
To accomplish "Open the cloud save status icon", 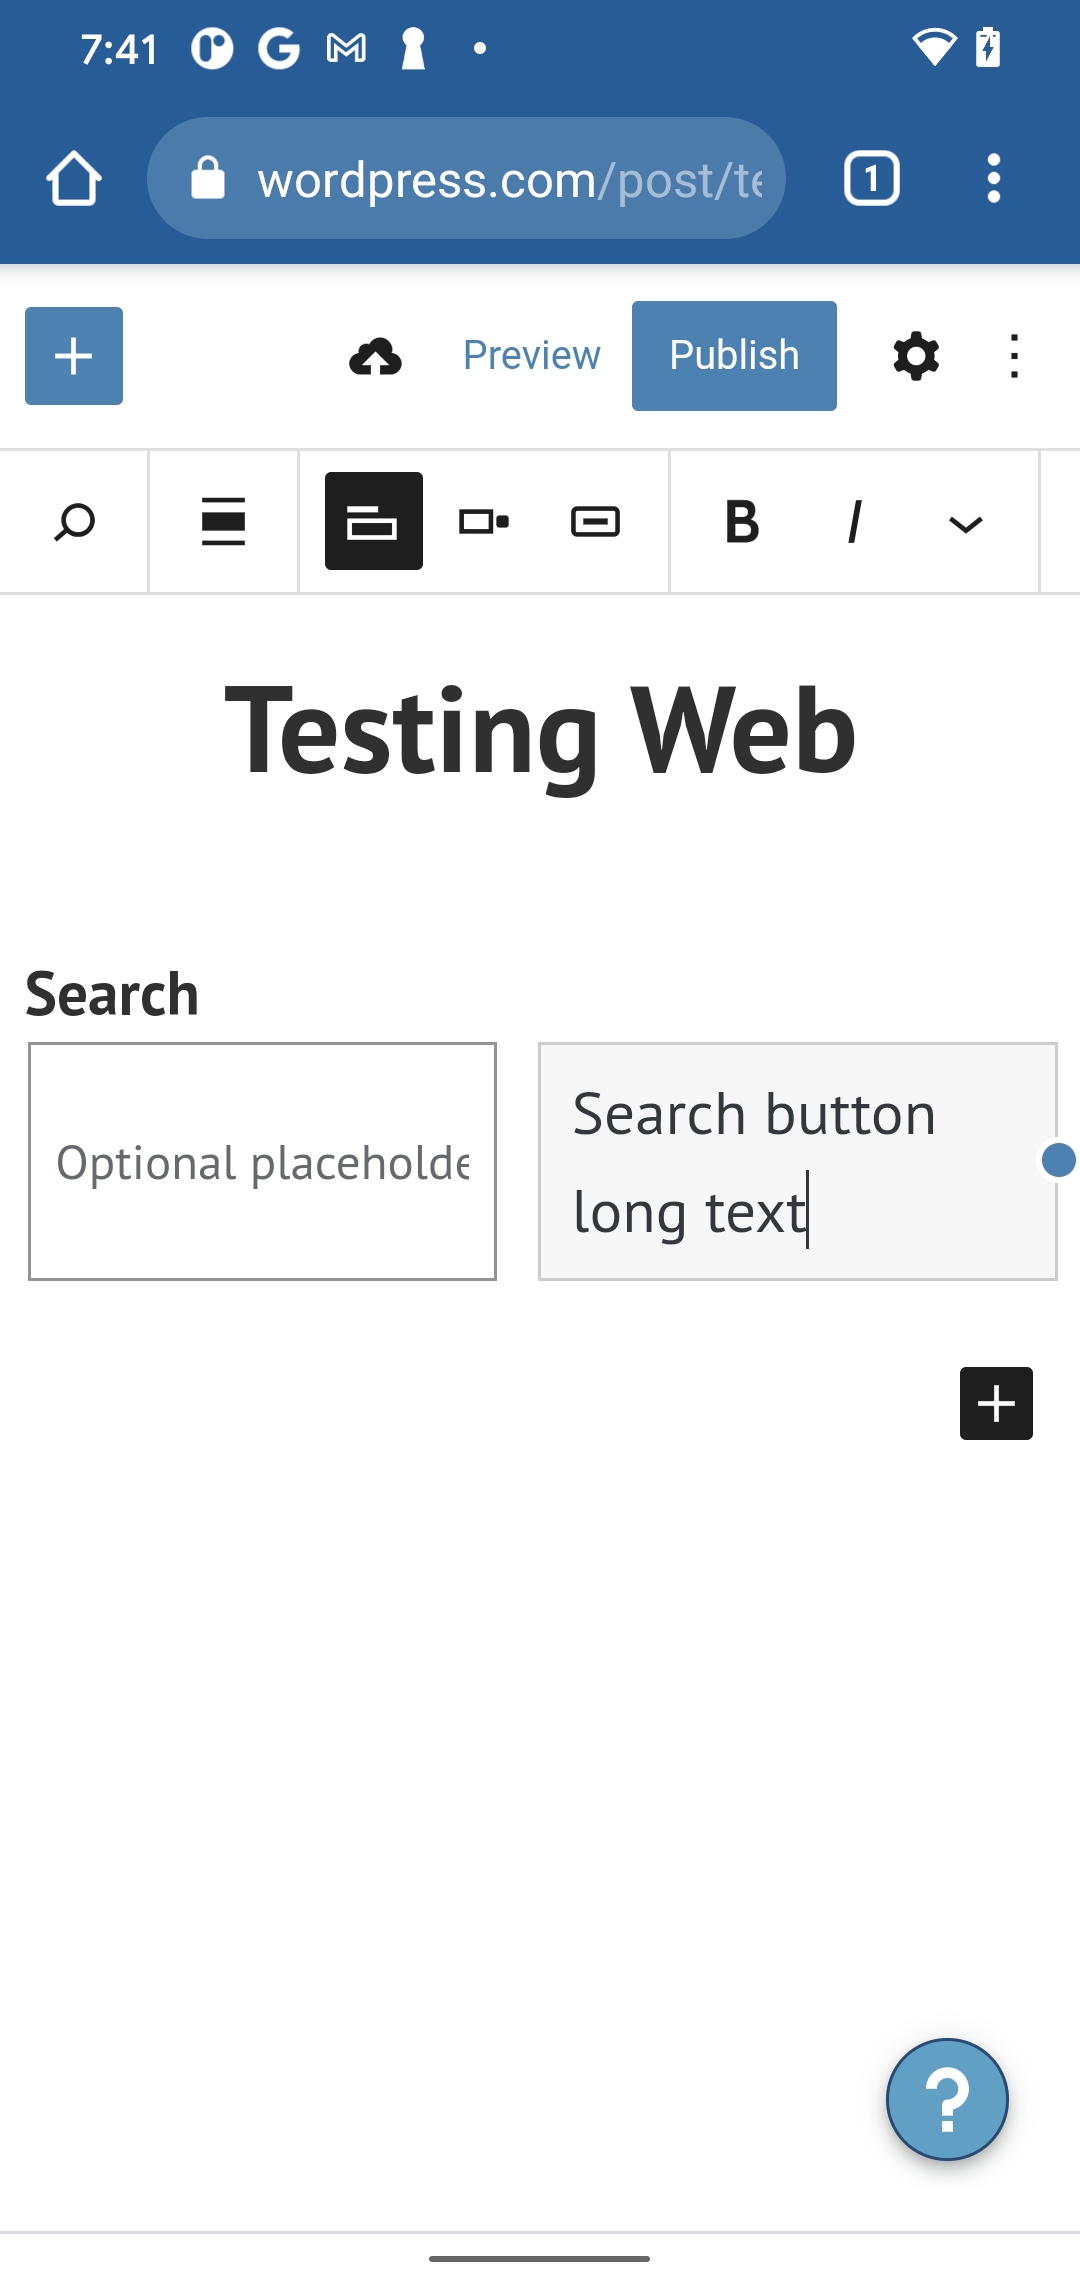I will tap(377, 356).
